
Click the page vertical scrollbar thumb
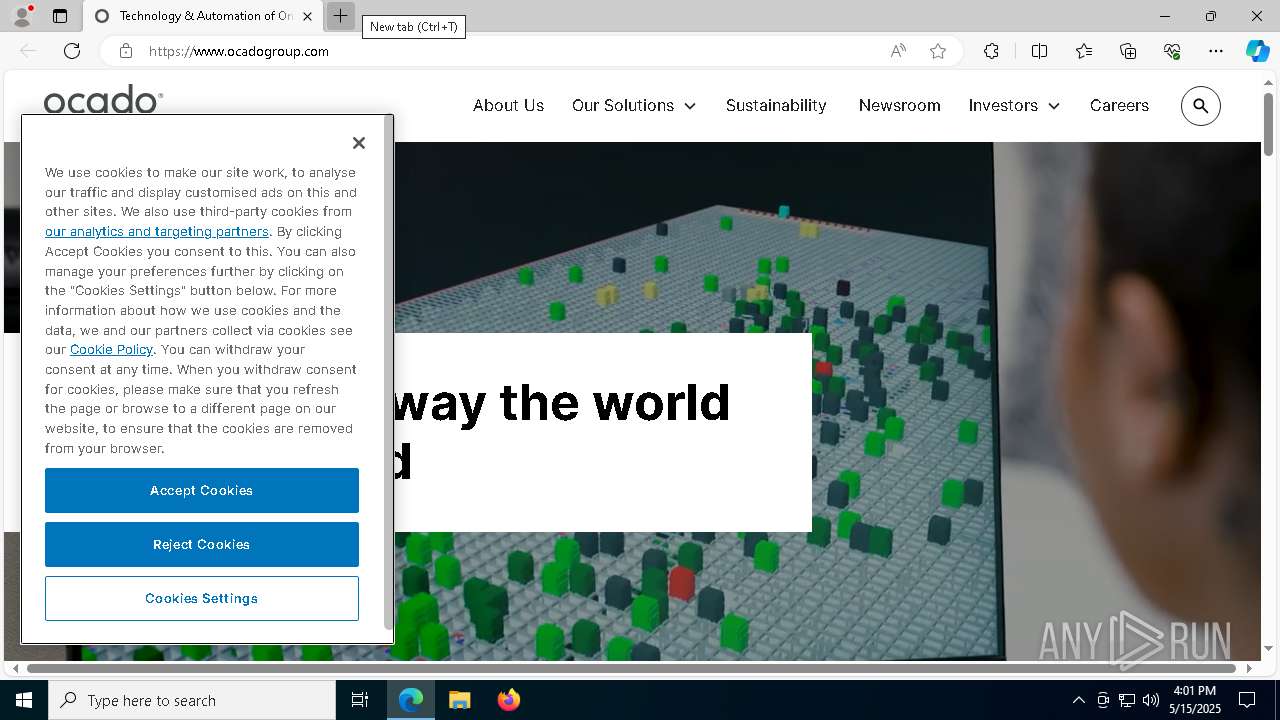tap(1268, 123)
